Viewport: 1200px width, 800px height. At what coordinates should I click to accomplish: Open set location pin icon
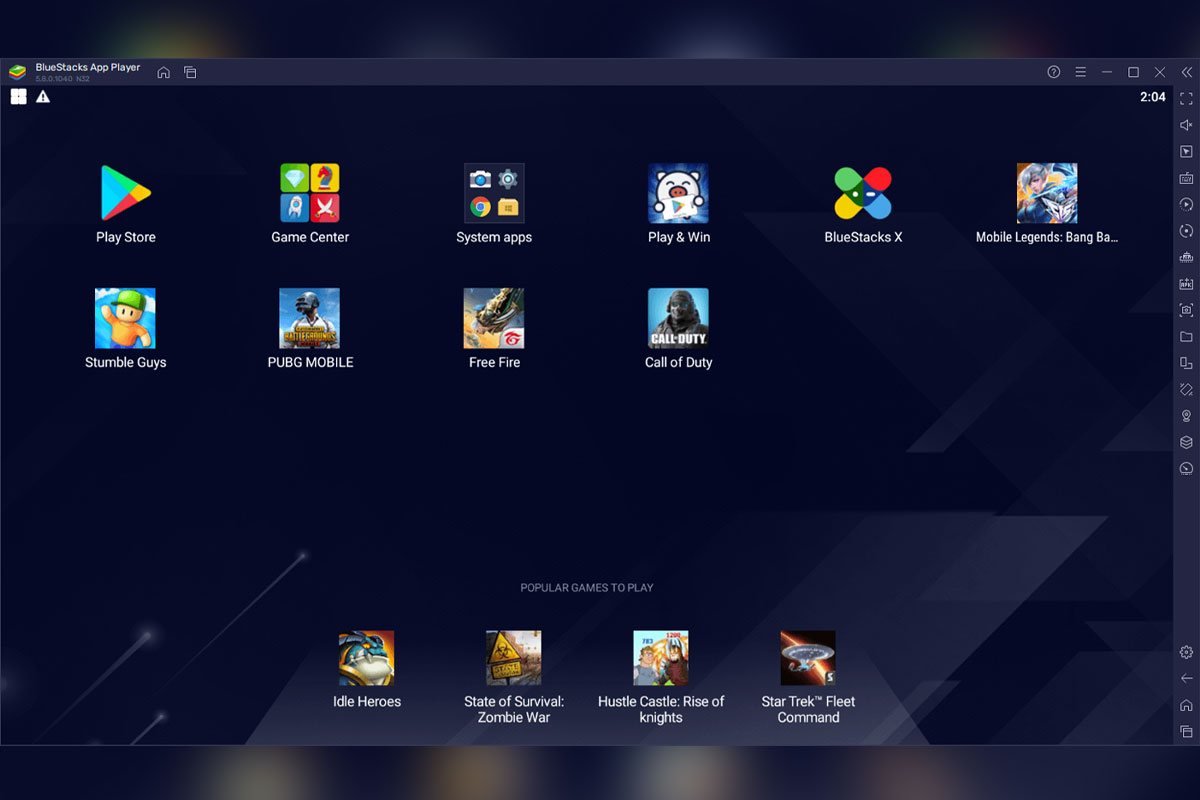click(1186, 416)
